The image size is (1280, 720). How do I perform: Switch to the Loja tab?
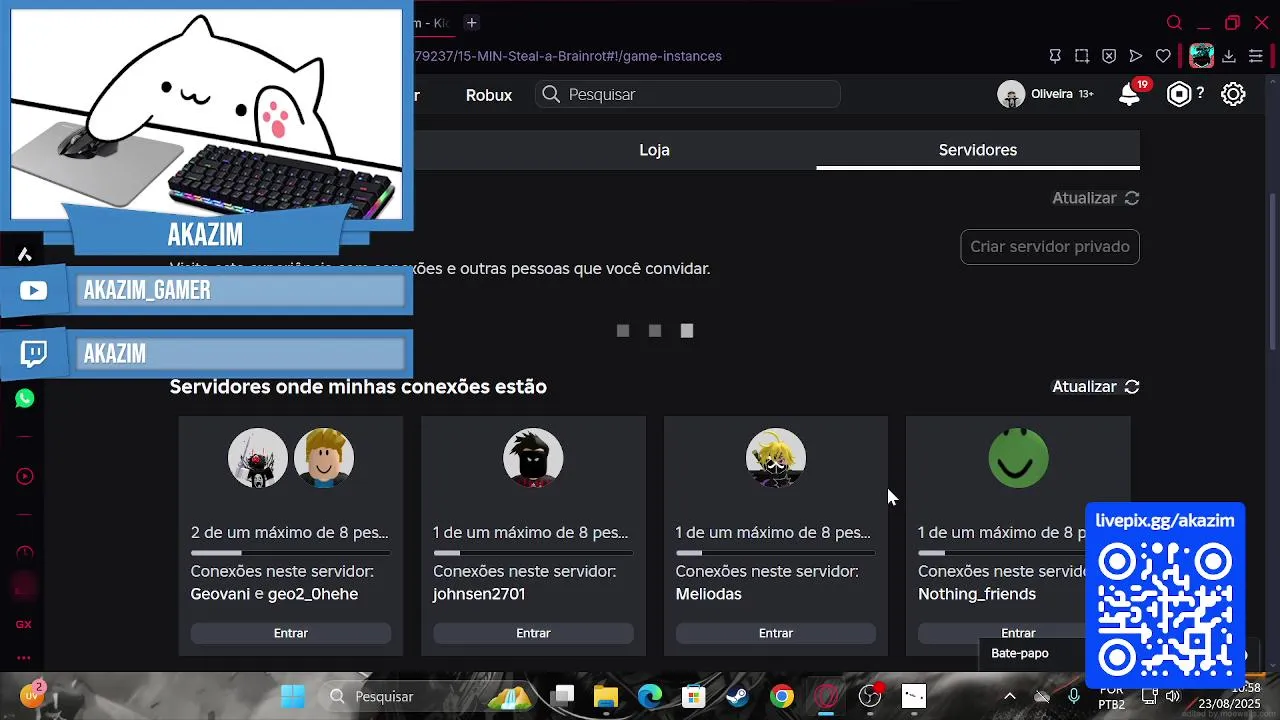(654, 150)
